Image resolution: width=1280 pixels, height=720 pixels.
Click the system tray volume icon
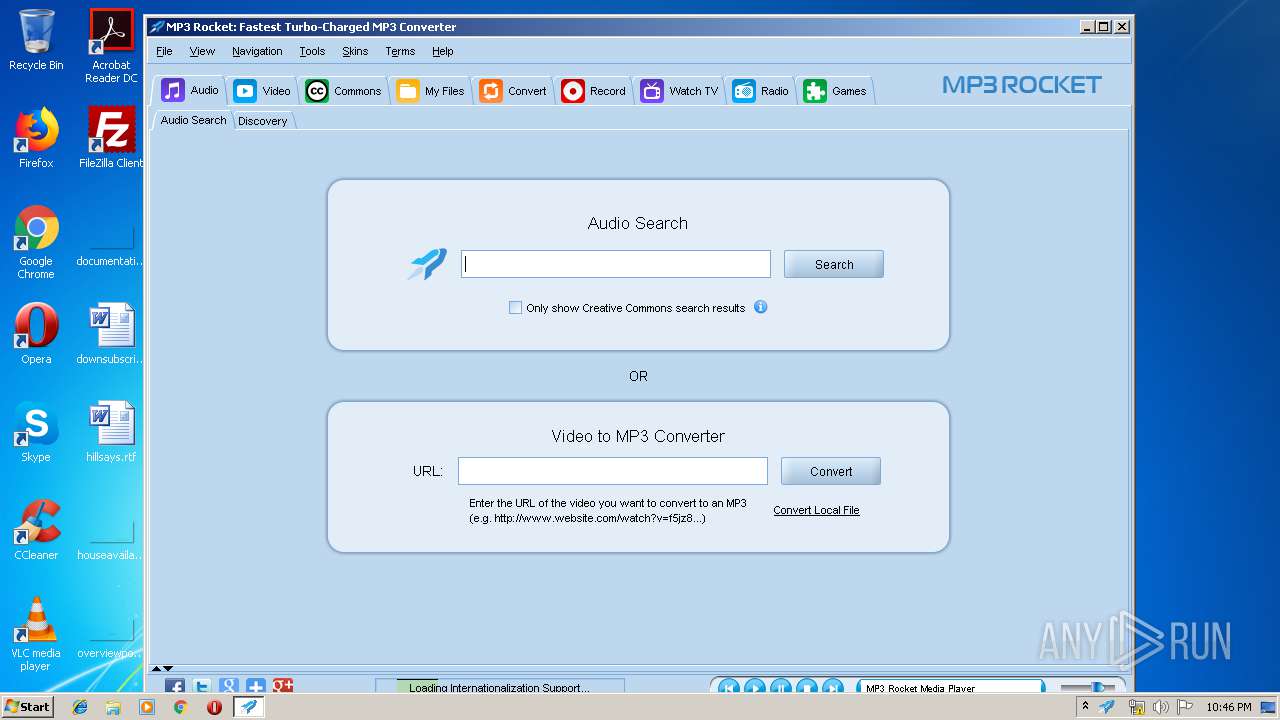[1160, 707]
